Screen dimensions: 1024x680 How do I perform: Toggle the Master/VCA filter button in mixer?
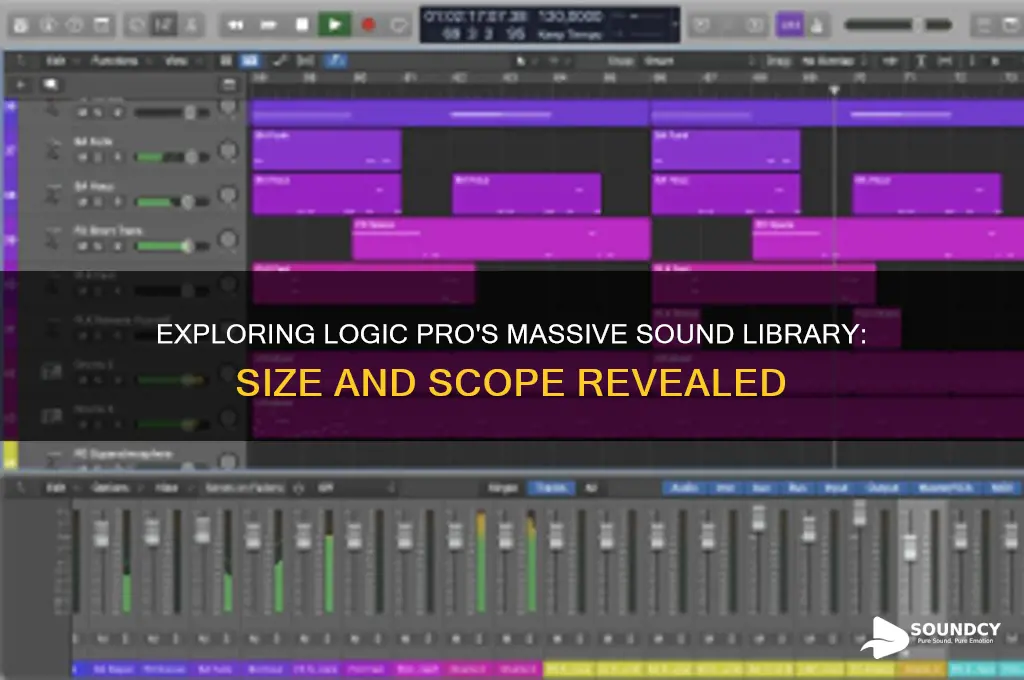click(945, 488)
